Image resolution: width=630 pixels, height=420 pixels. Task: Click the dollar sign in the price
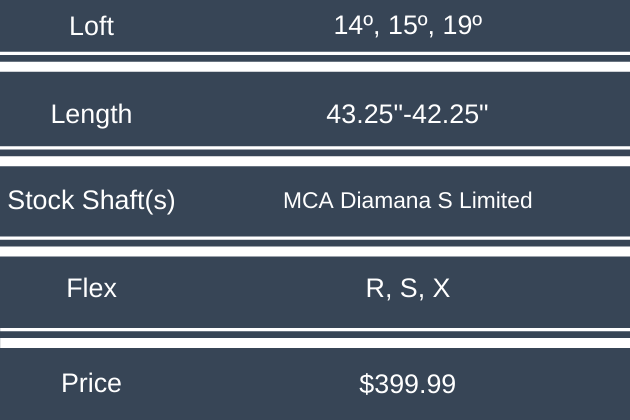point(366,383)
